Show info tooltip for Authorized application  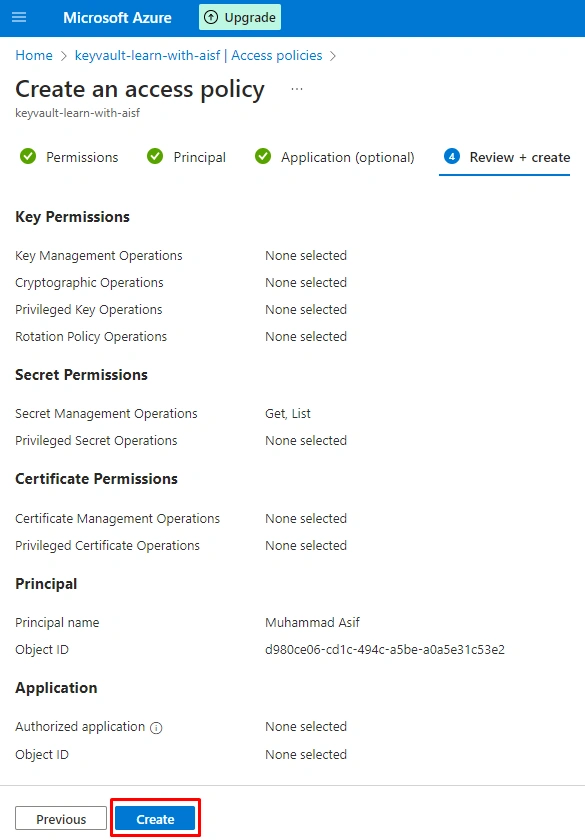156,728
